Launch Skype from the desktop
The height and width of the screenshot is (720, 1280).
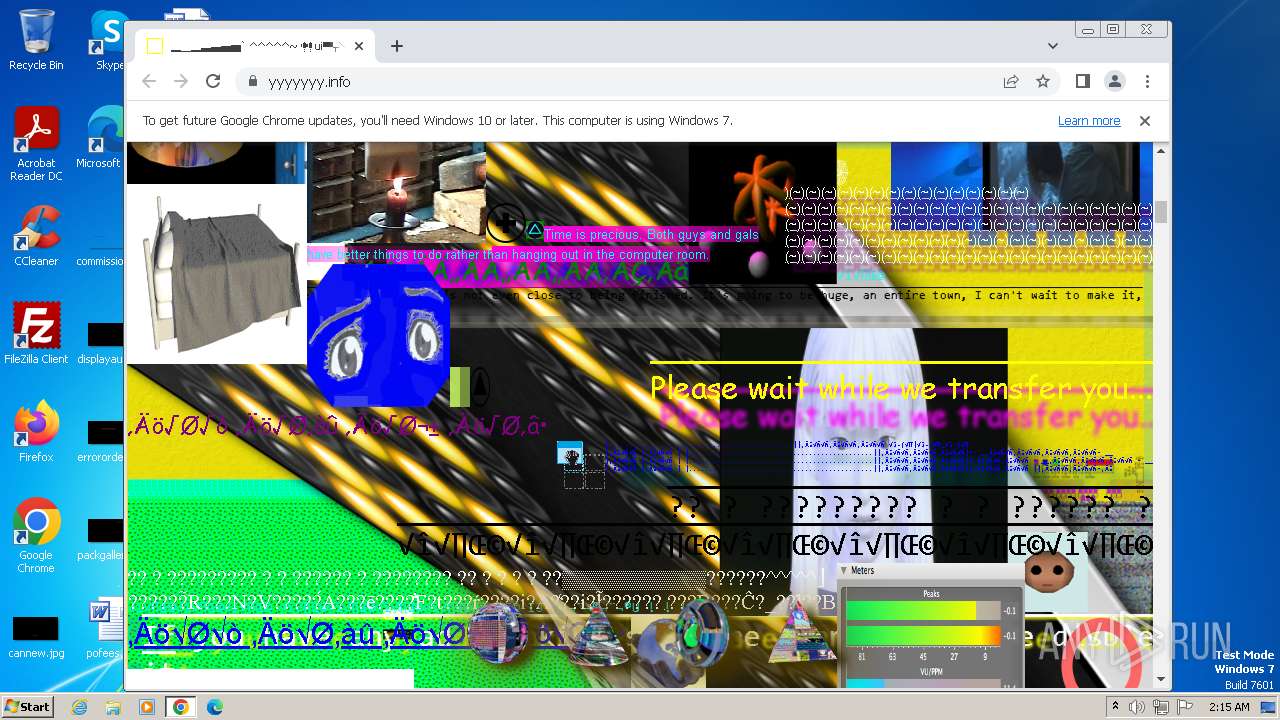tap(108, 40)
